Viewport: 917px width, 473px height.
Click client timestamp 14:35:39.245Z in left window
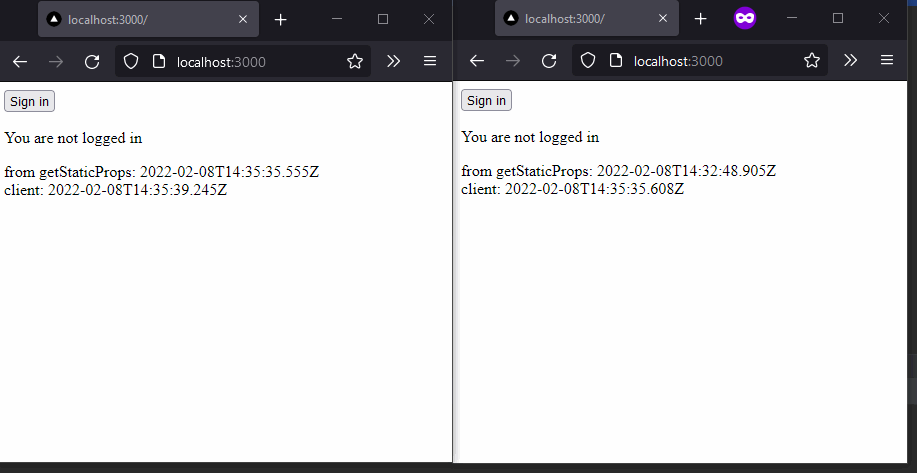click(x=137, y=189)
